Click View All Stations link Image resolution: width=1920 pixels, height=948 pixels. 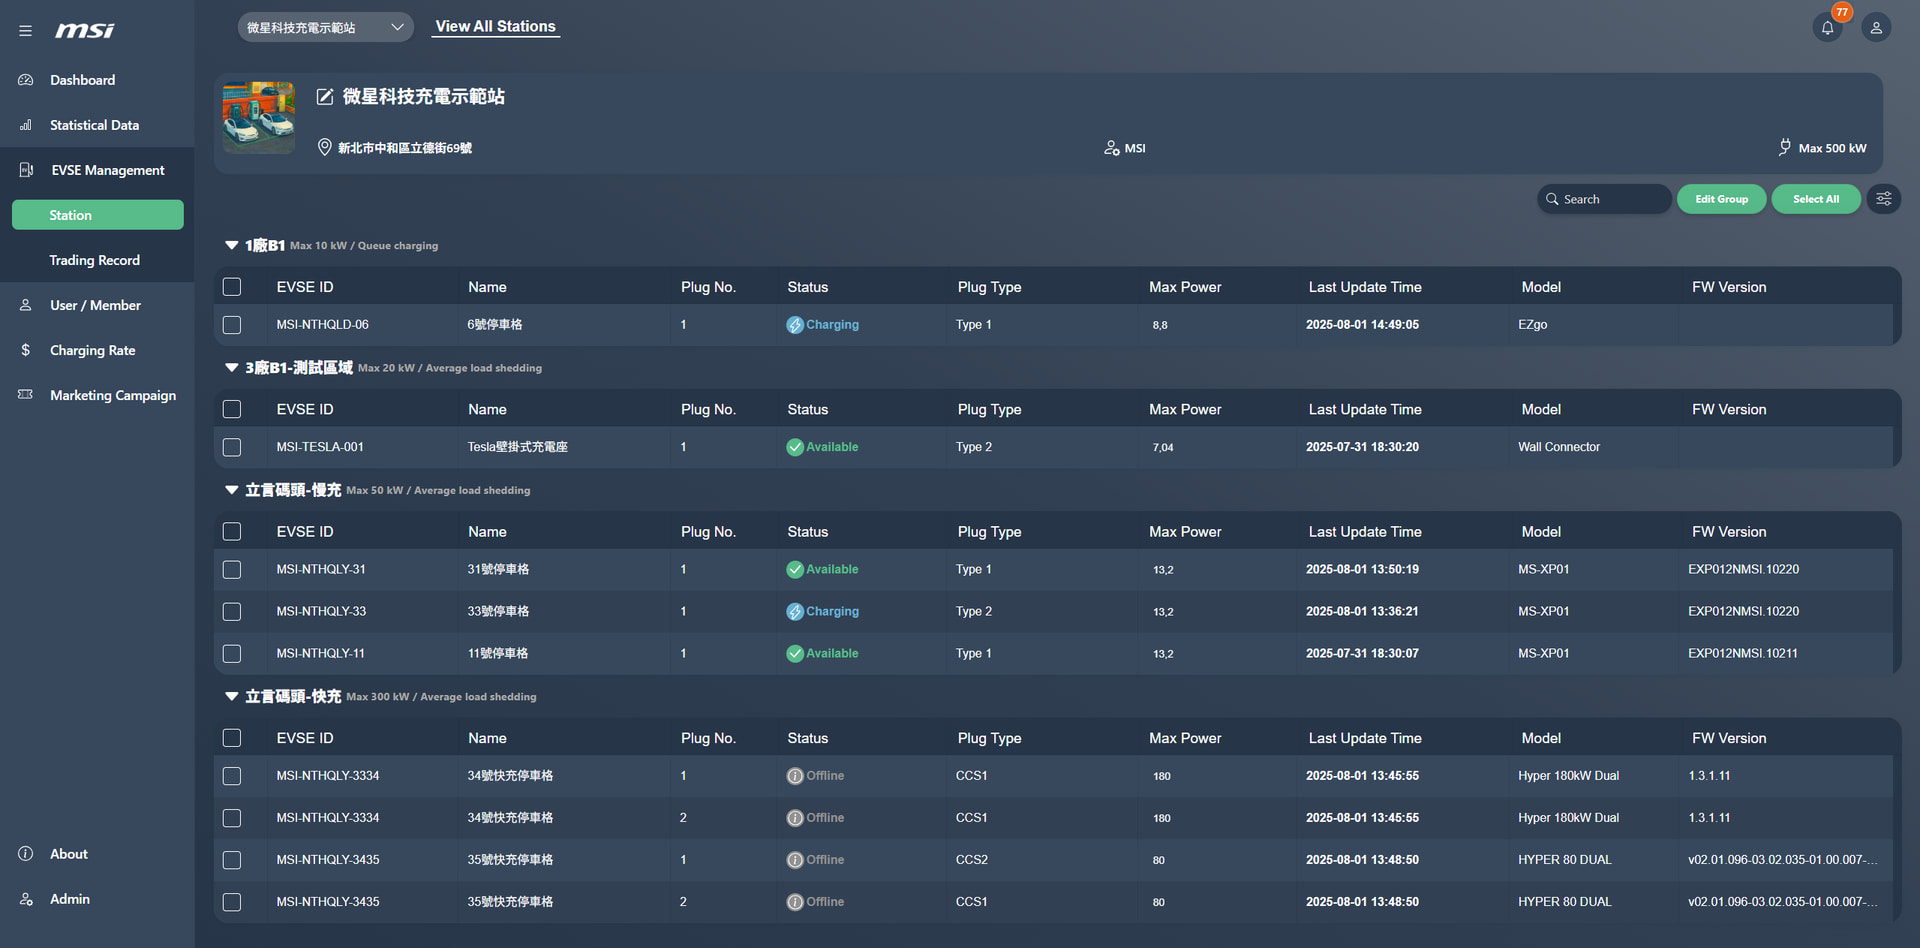(496, 27)
